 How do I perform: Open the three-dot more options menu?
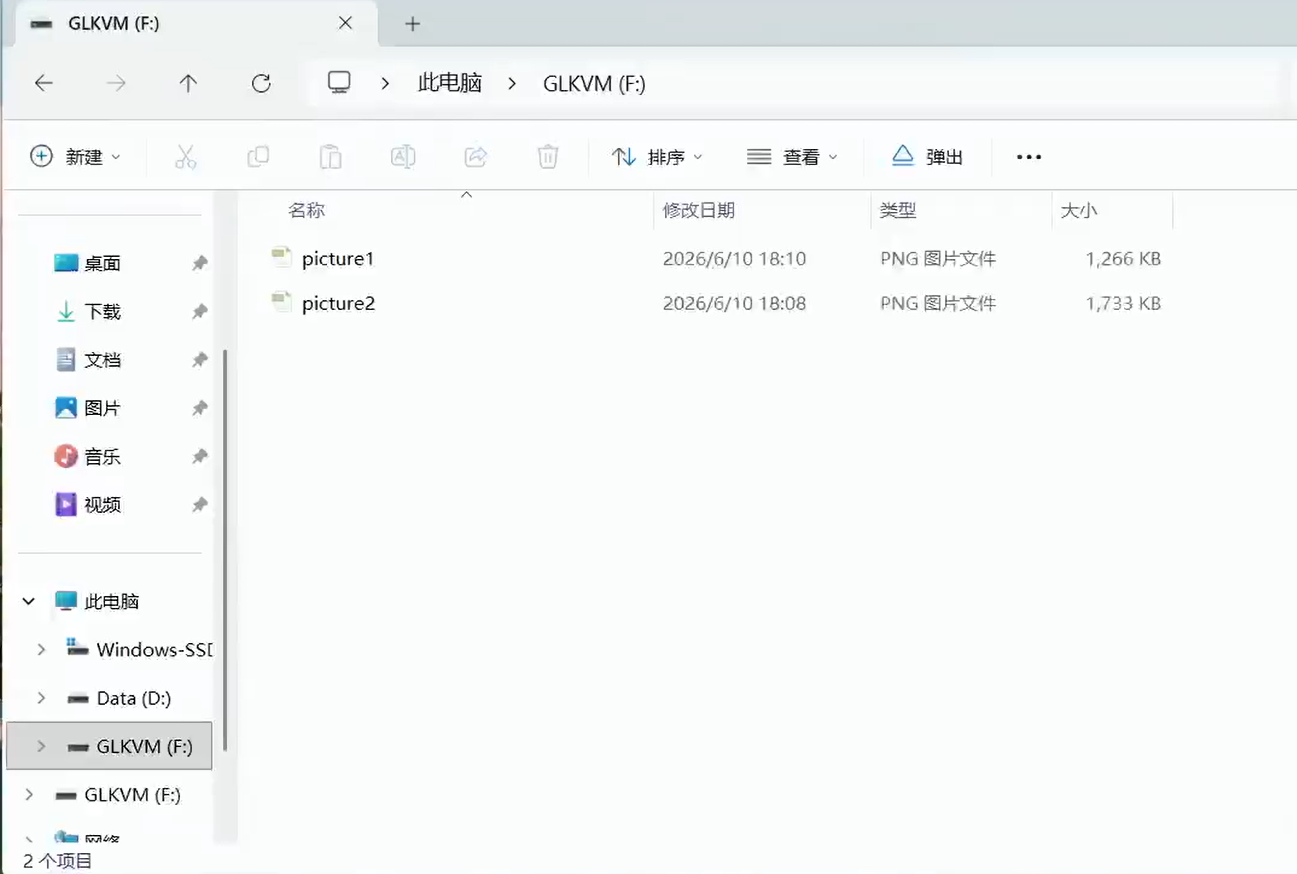[x=1029, y=157]
